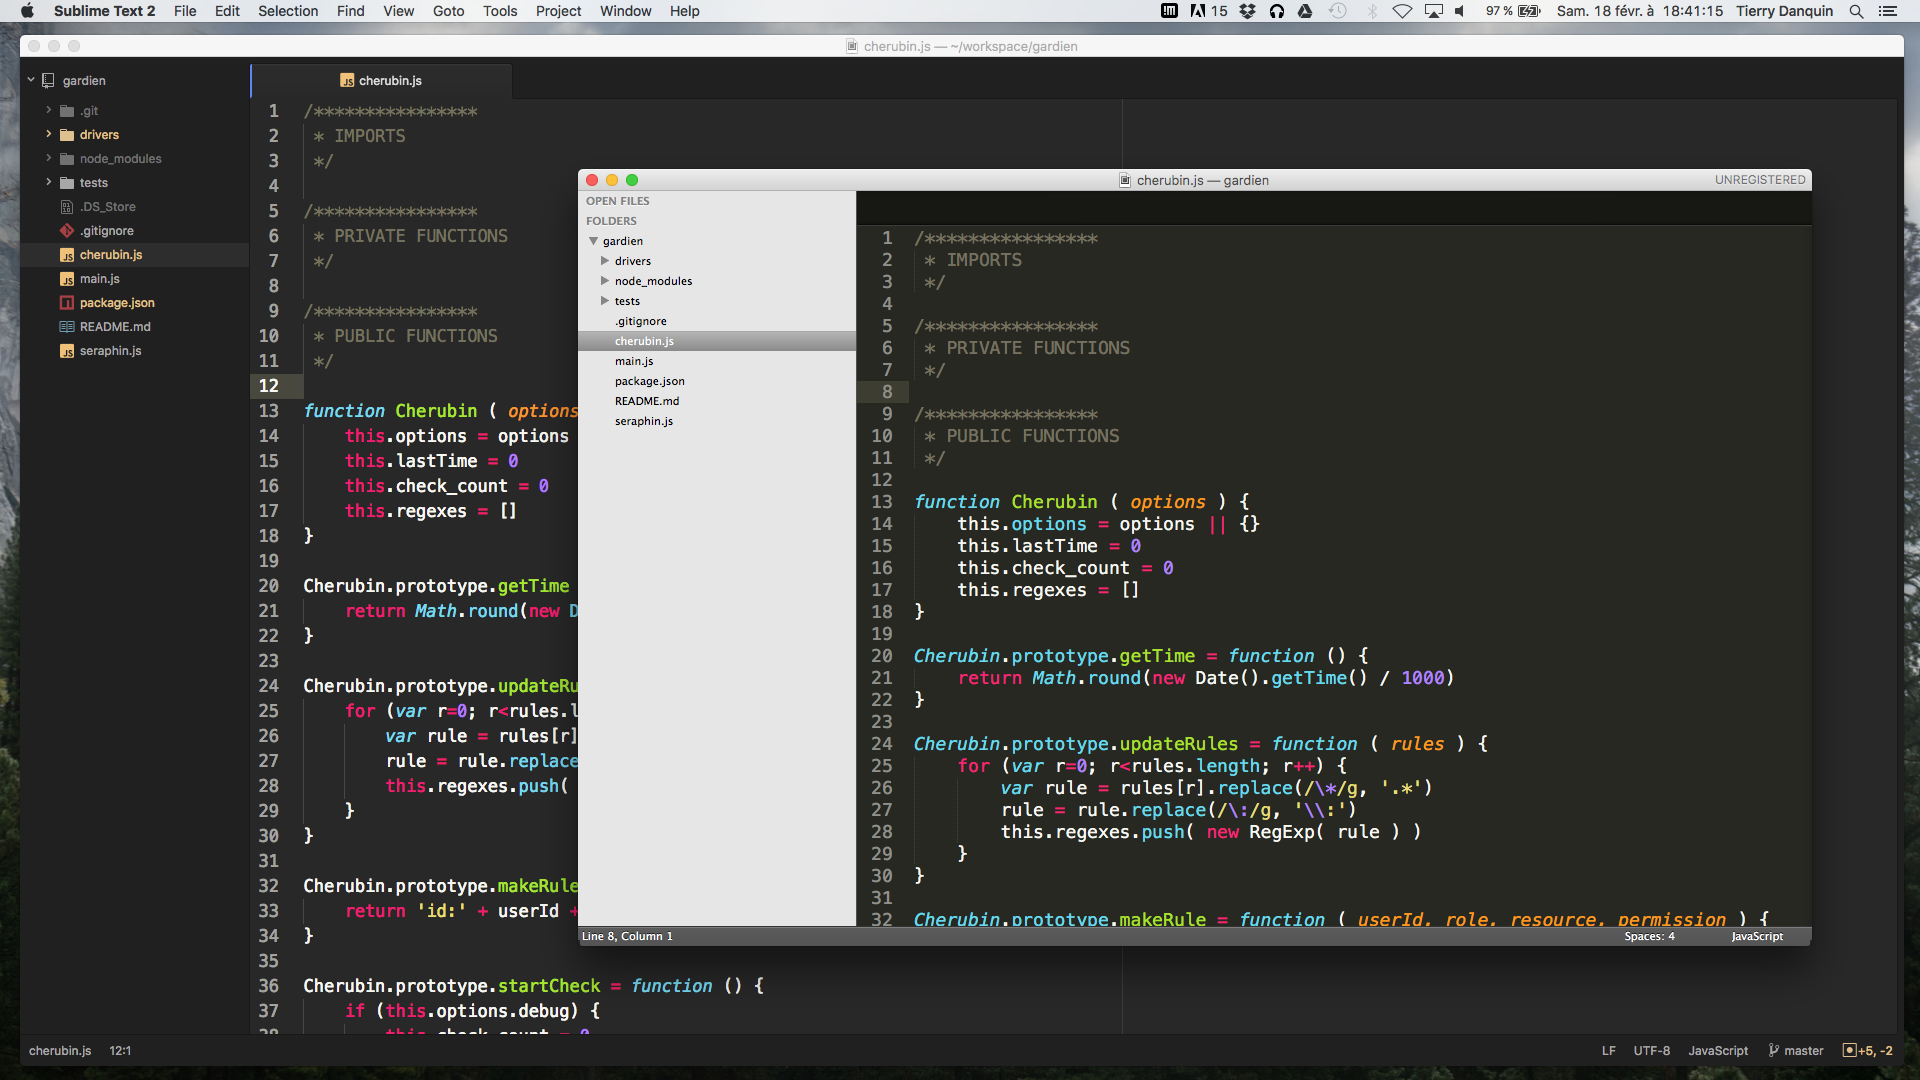Click the gardien project book icon
The width and height of the screenshot is (1920, 1080).
(48, 80)
